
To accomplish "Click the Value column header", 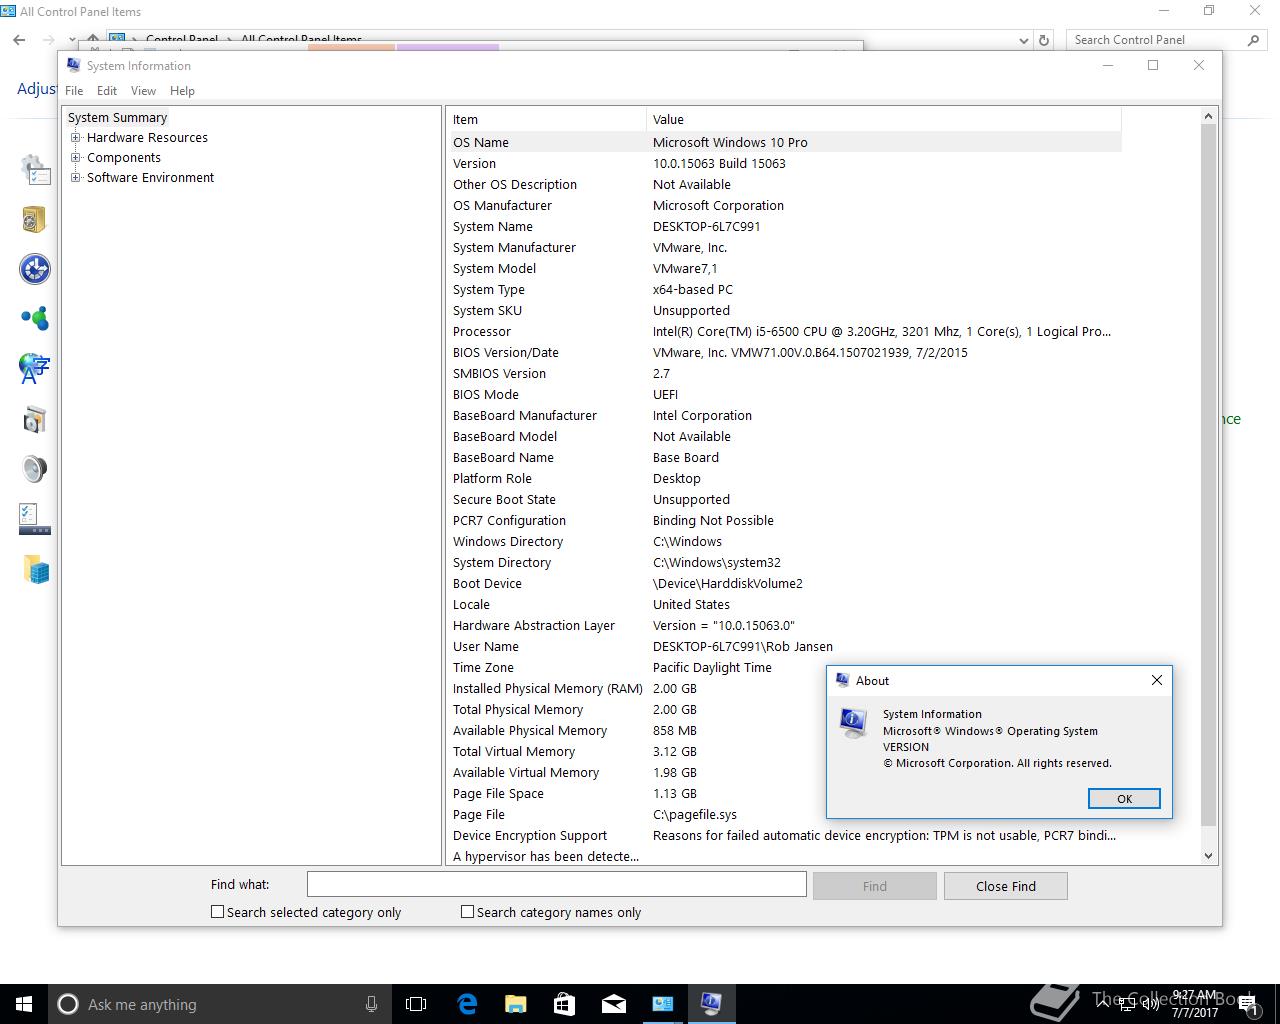I will point(884,119).
